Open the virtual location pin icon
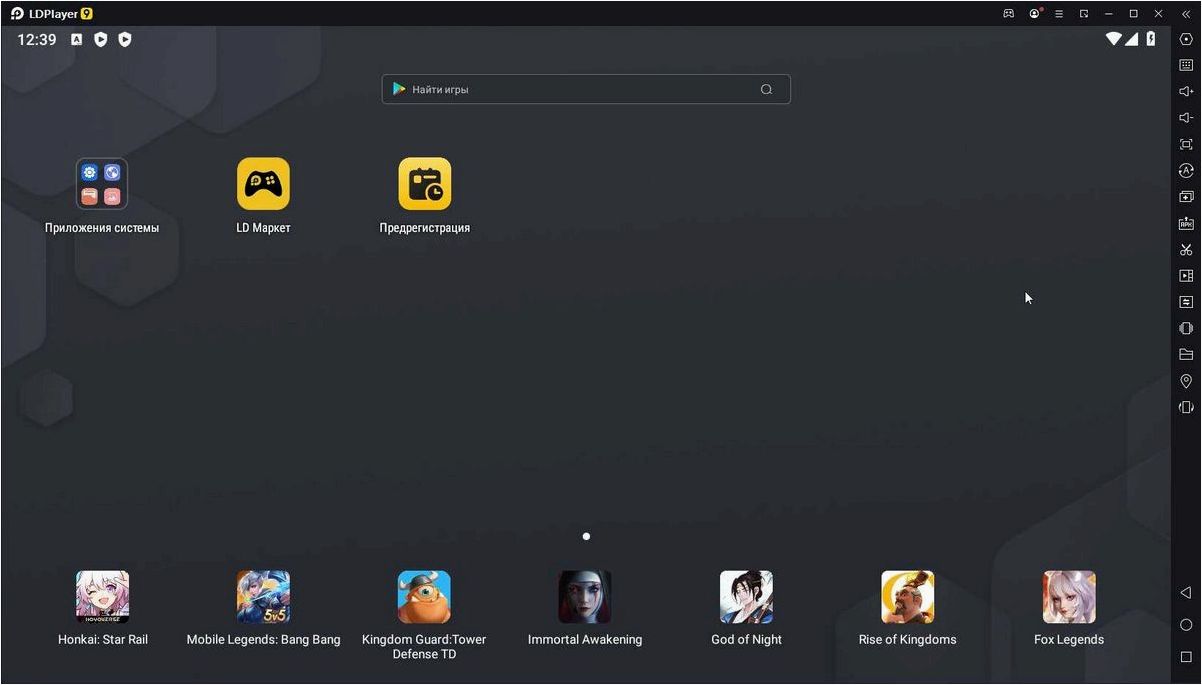 click(x=1186, y=381)
